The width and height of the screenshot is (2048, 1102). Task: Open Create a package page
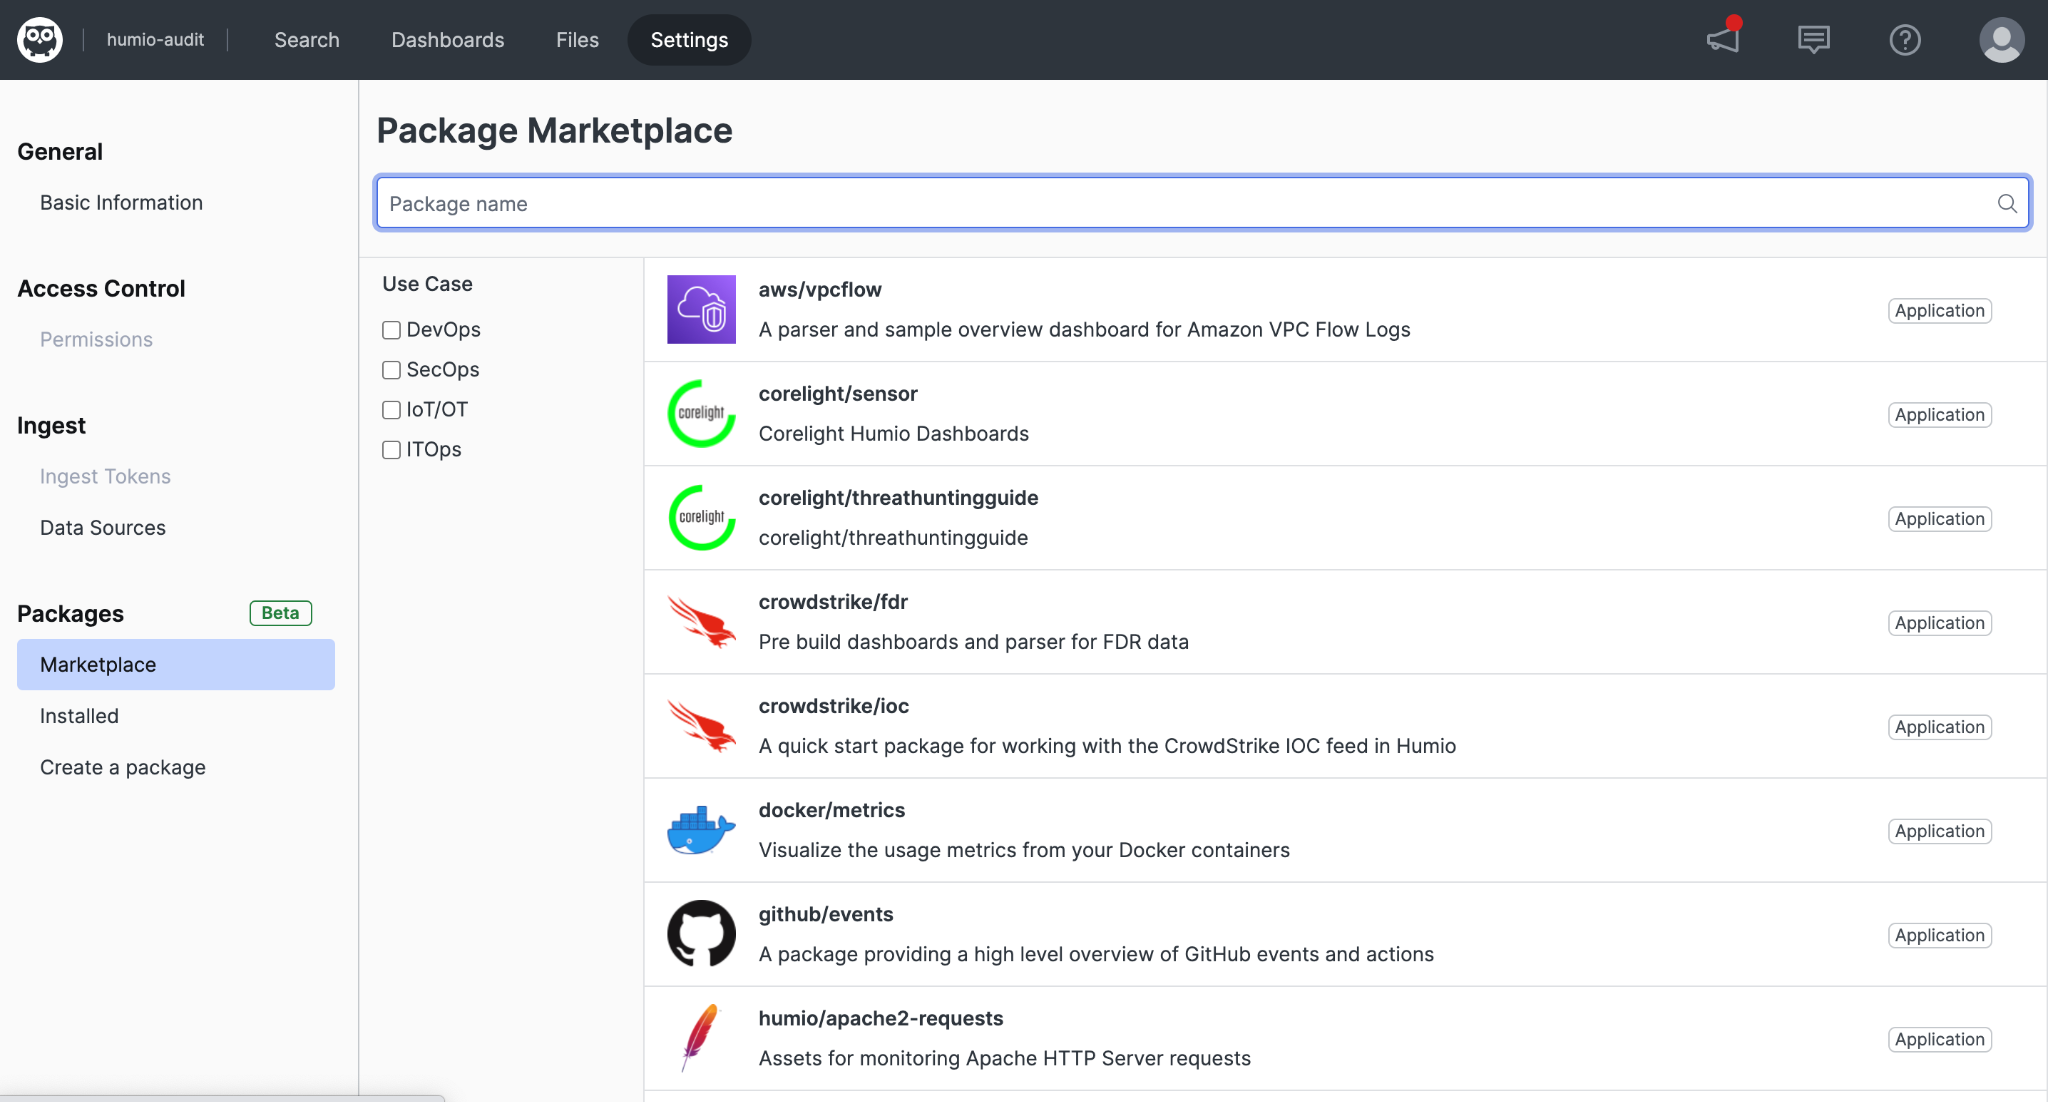tap(123, 767)
